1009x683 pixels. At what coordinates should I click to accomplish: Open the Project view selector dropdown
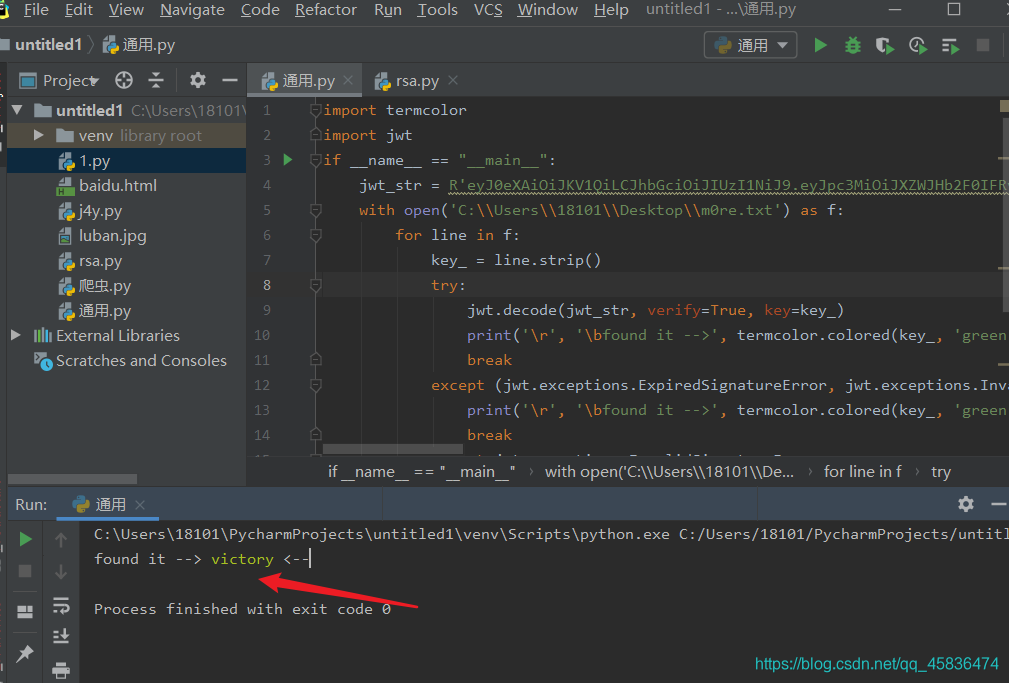click(x=59, y=80)
